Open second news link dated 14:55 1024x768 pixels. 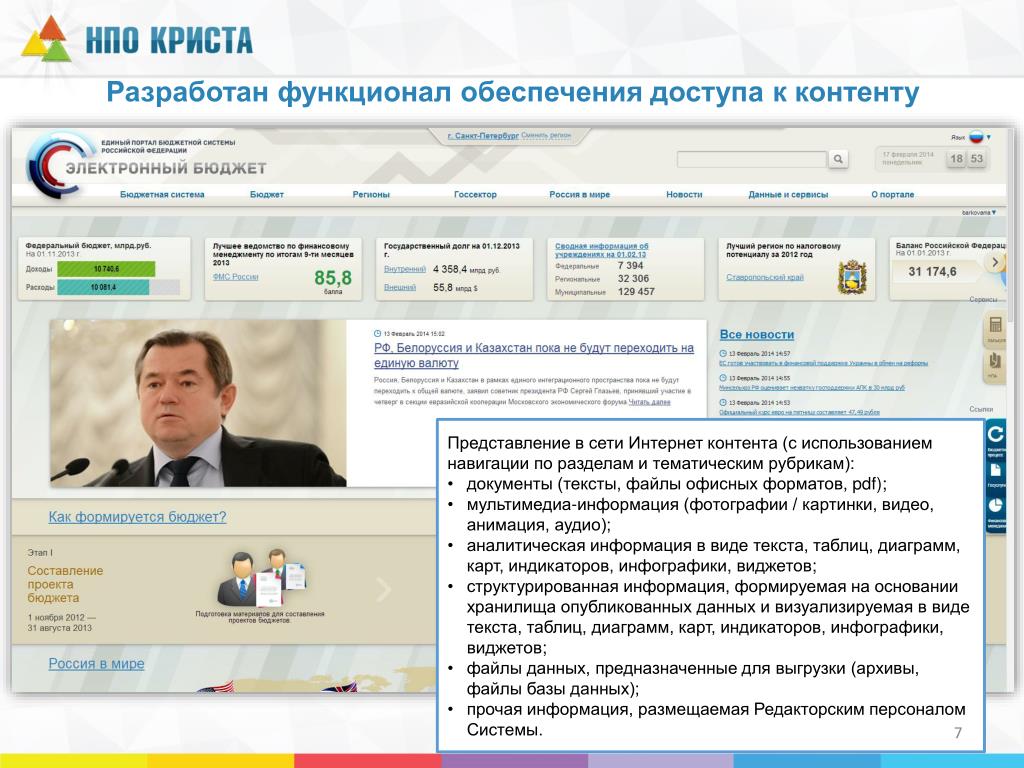812,388
